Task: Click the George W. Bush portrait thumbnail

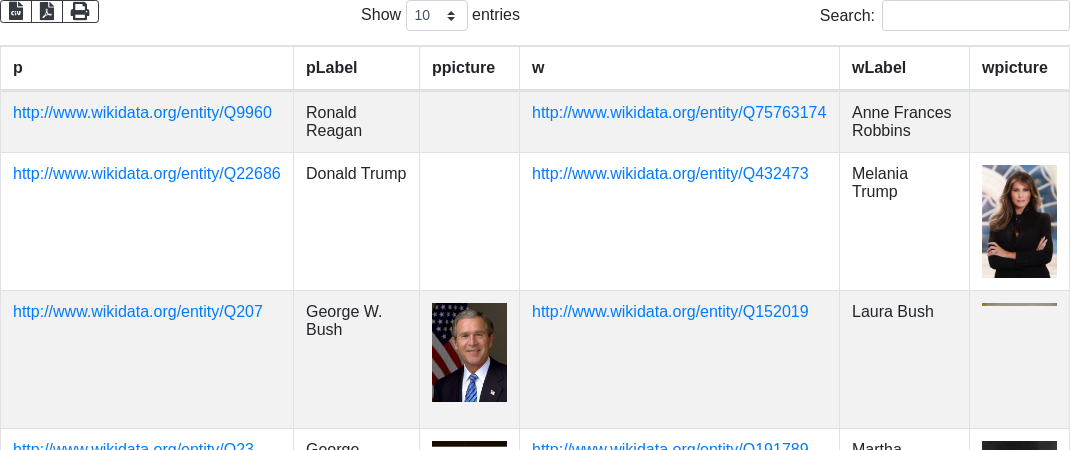Action: [469, 352]
